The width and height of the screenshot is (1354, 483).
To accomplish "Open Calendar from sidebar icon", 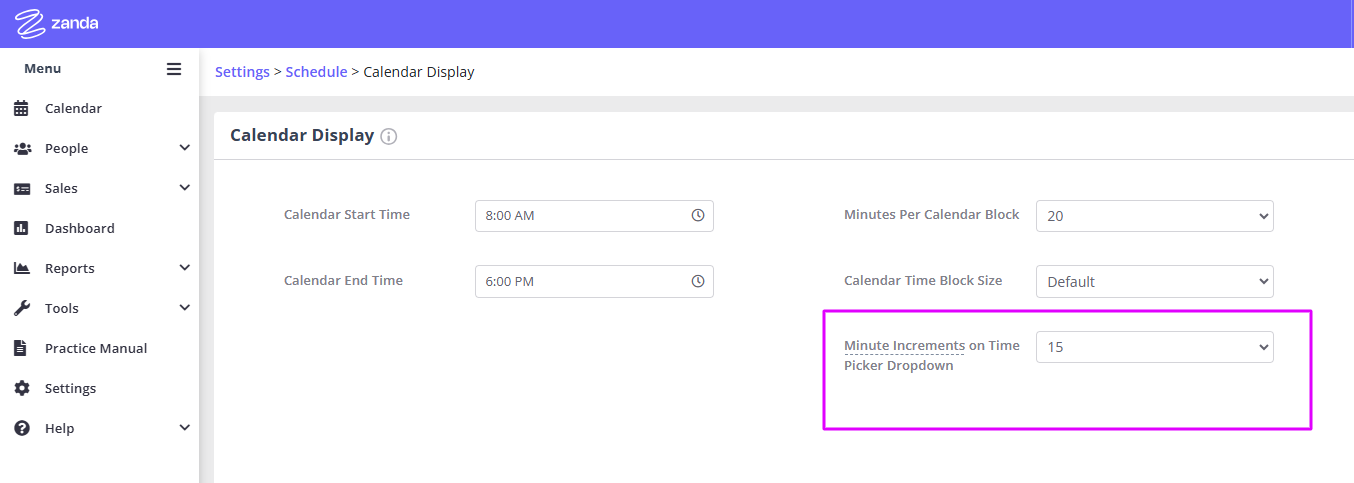I will (21, 108).
